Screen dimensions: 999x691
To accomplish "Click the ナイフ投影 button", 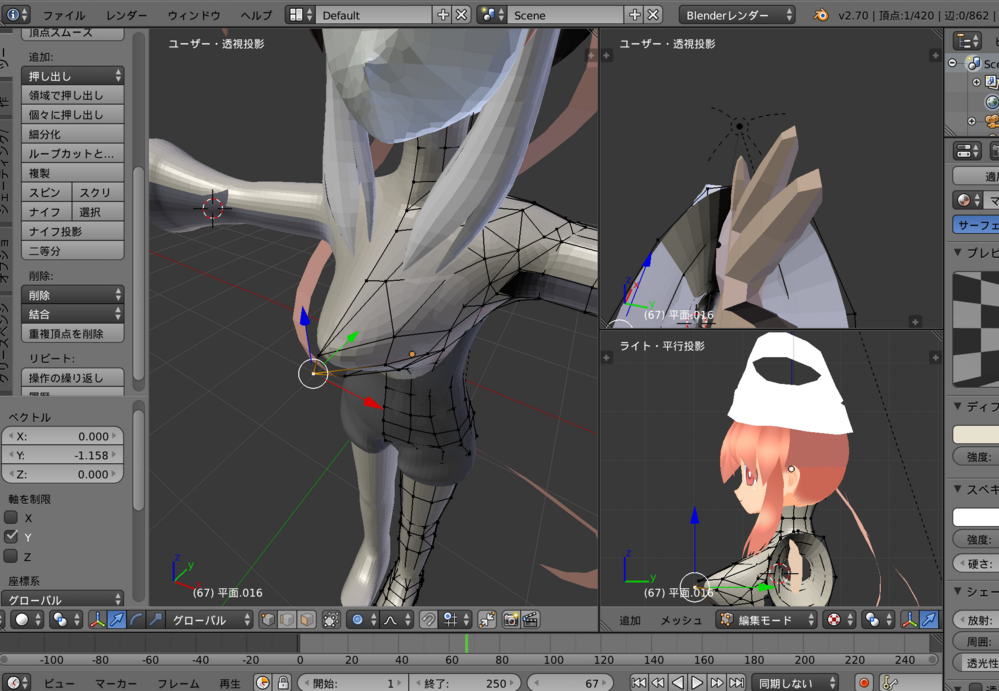I will 73,231.
